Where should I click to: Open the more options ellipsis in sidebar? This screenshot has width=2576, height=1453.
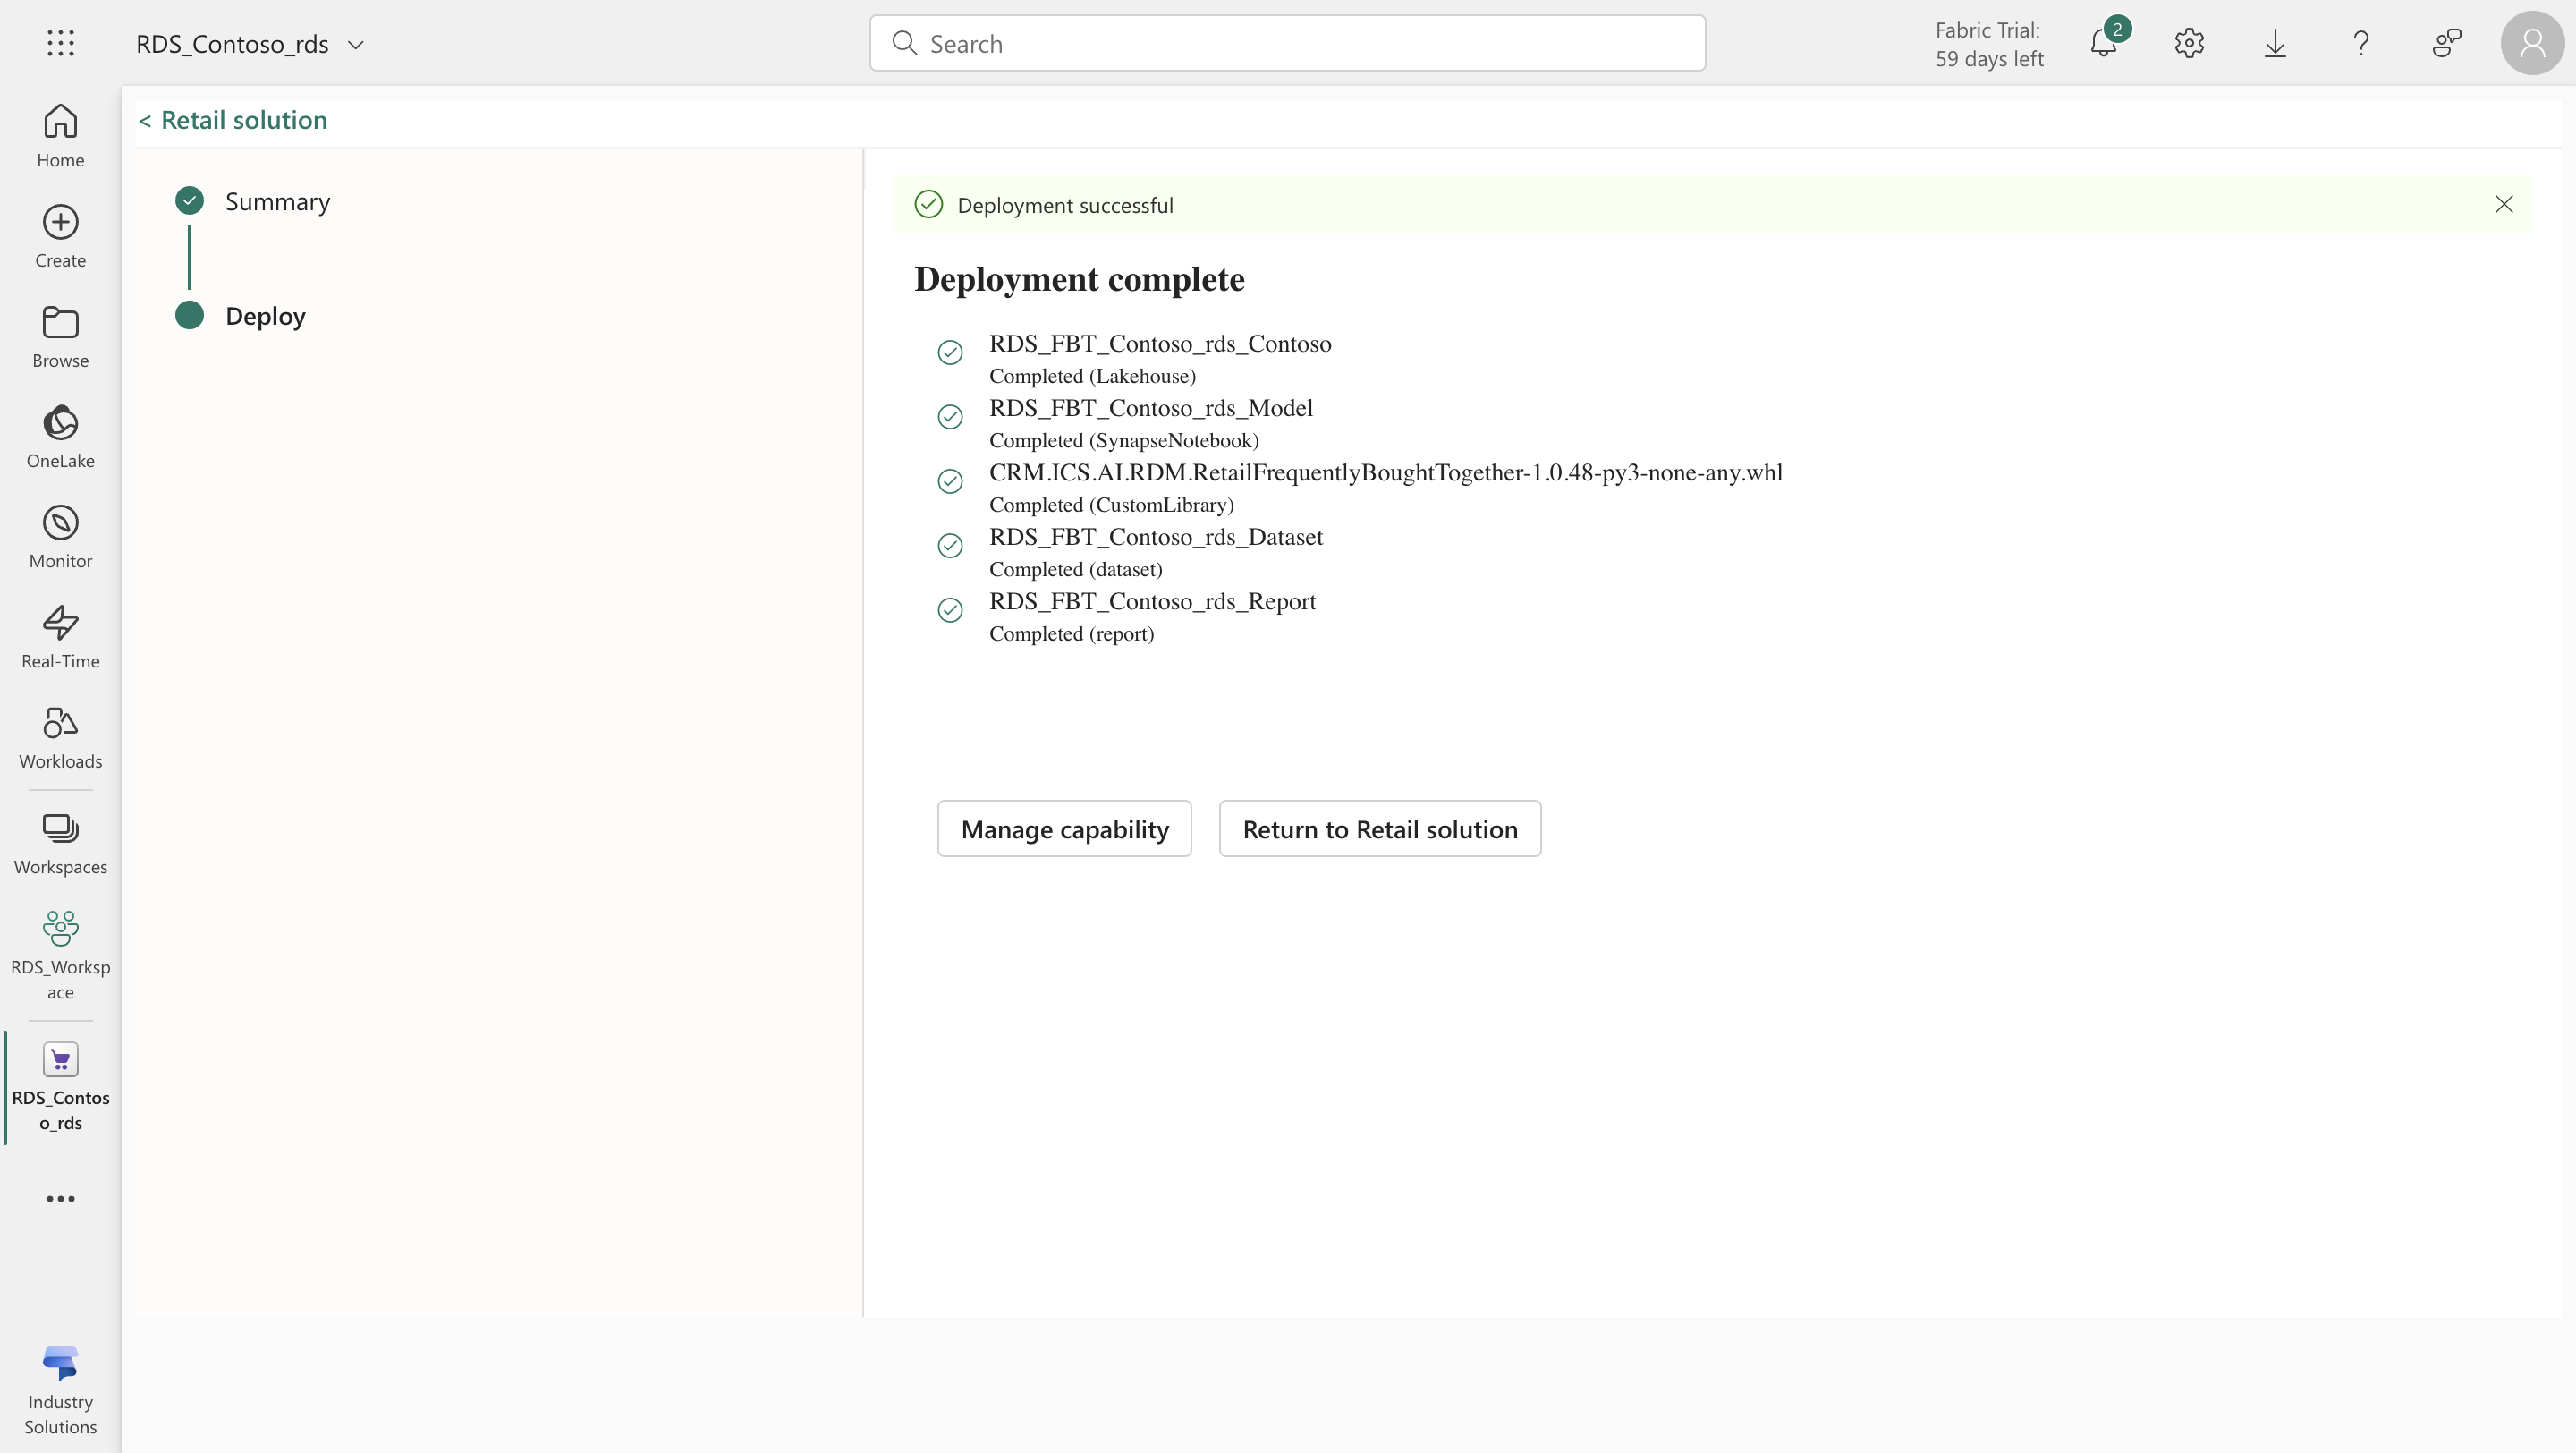[60, 1198]
